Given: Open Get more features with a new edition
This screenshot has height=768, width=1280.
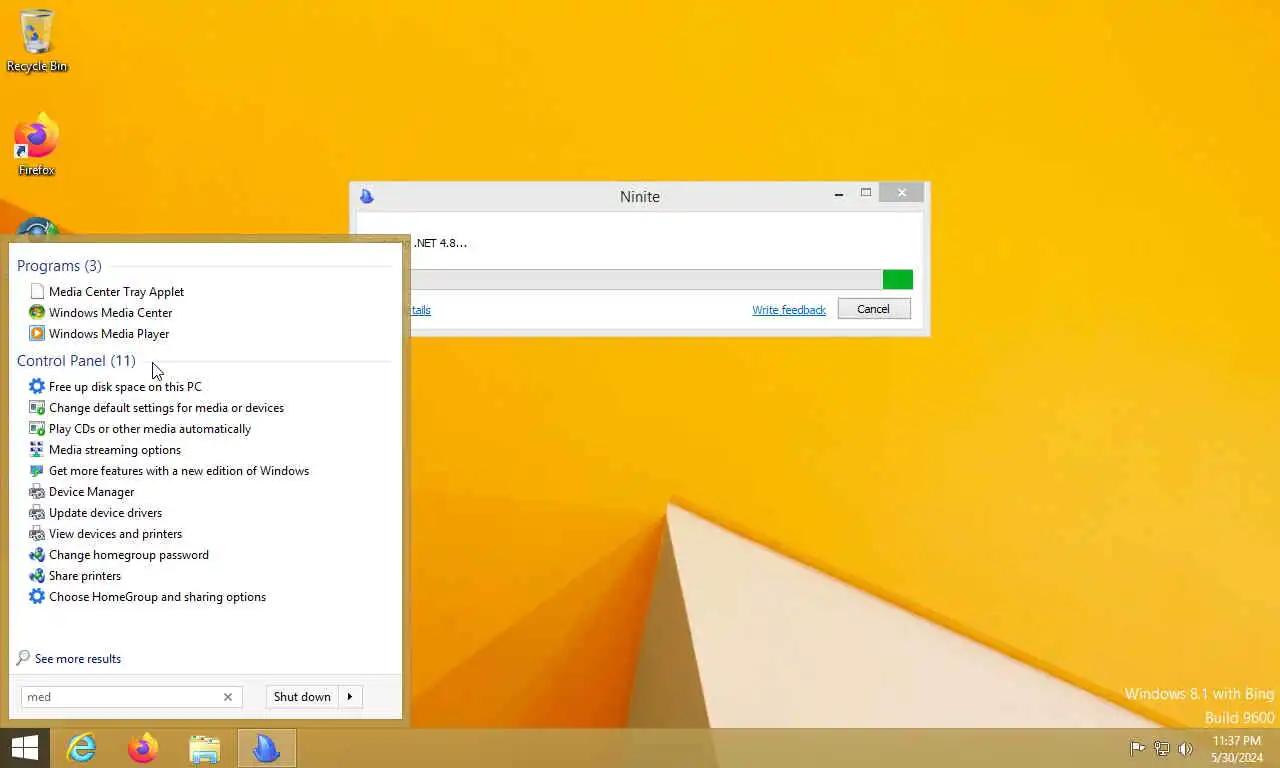Looking at the screenshot, I should [179, 470].
